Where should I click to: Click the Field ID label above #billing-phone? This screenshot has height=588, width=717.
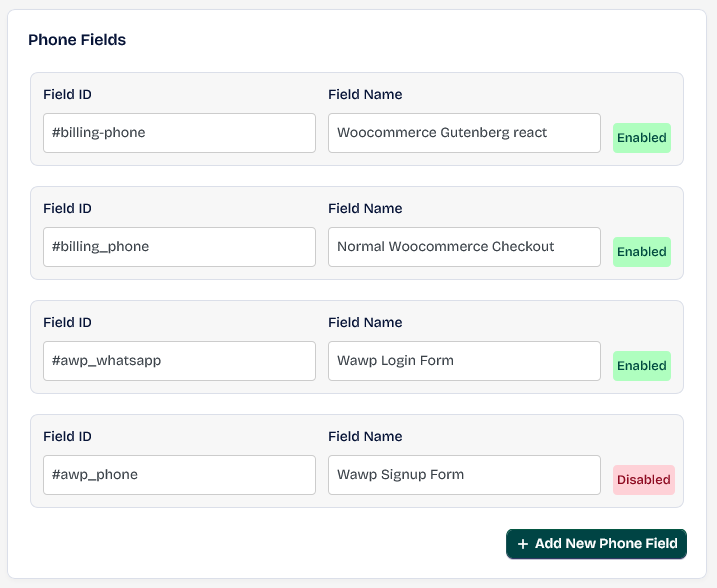pyautogui.click(x=68, y=95)
